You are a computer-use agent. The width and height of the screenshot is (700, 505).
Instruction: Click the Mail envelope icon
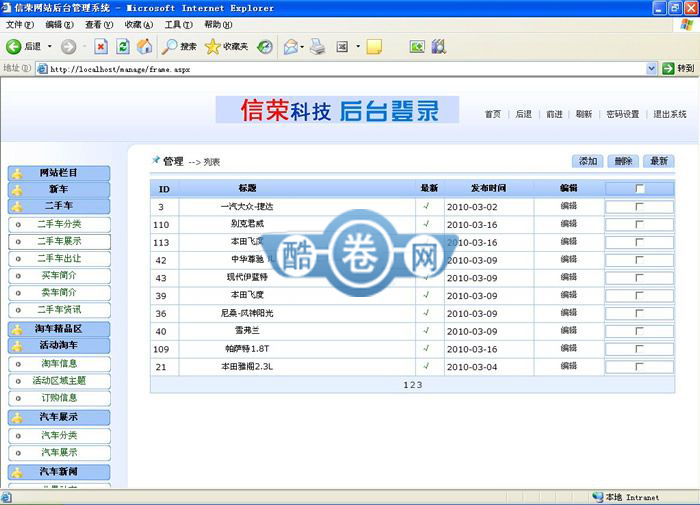pyautogui.click(x=291, y=46)
